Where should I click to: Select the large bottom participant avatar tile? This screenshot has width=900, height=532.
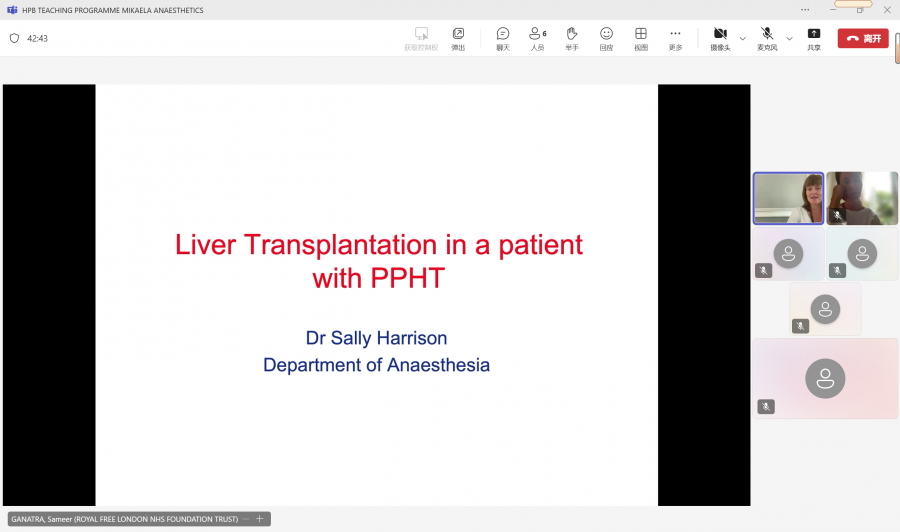(x=825, y=378)
